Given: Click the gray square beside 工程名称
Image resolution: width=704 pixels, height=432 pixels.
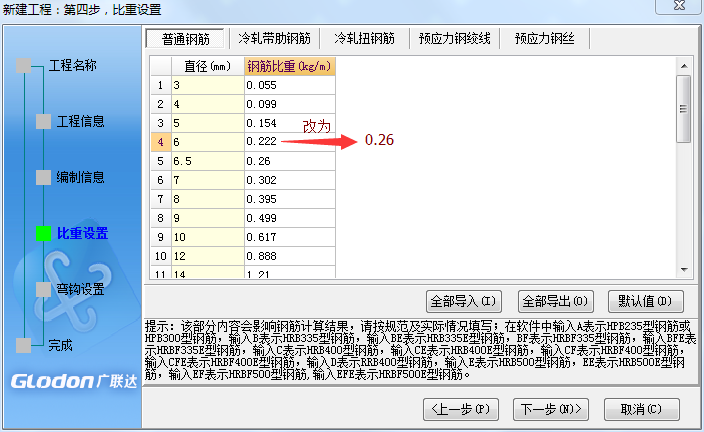Looking at the screenshot, I should point(24,66).
